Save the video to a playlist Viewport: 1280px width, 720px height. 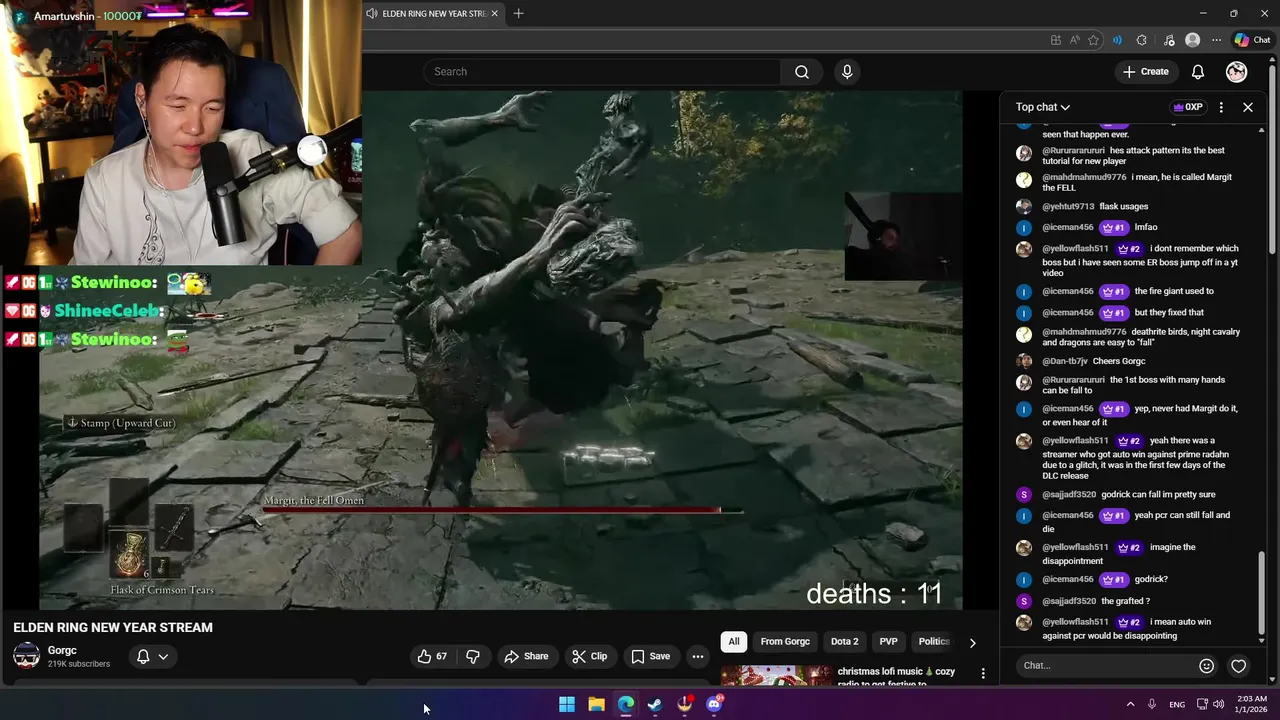(x=650, y=656)
